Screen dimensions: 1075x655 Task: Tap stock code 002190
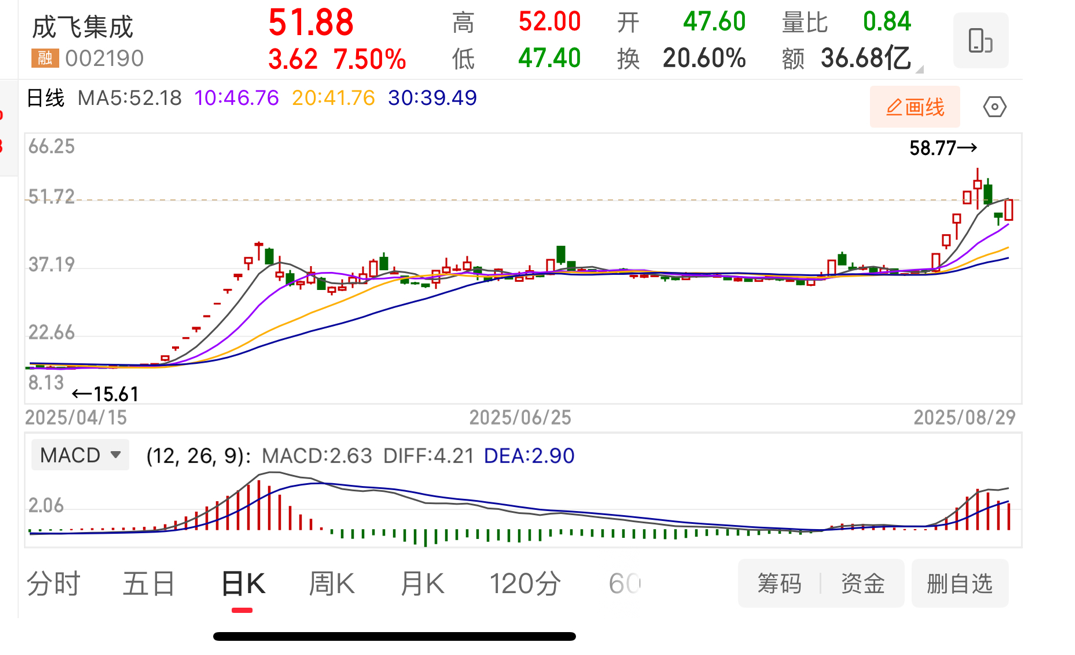(104, 58)
